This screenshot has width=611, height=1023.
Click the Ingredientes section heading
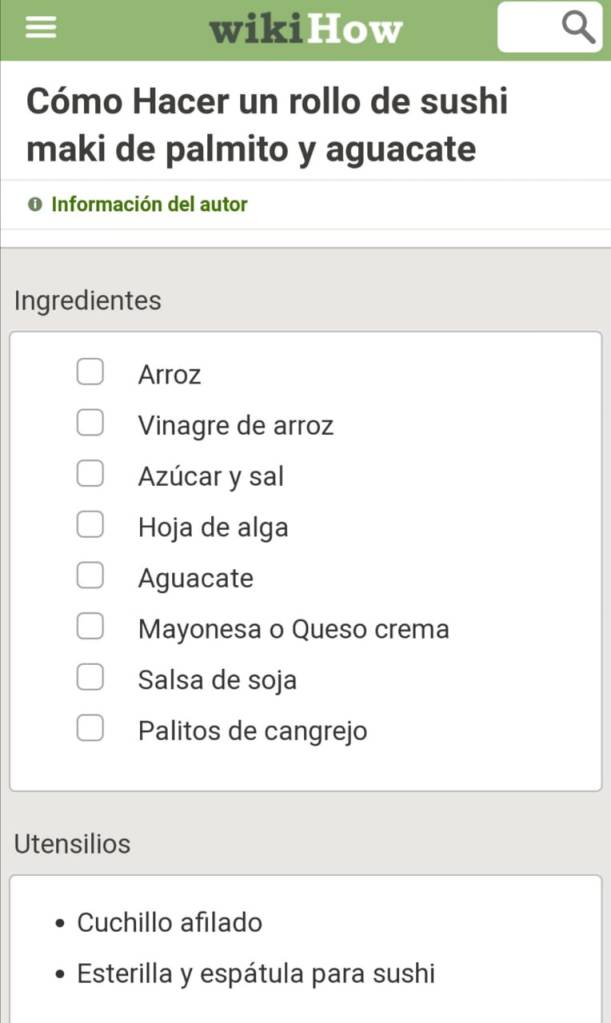[87, 301]
